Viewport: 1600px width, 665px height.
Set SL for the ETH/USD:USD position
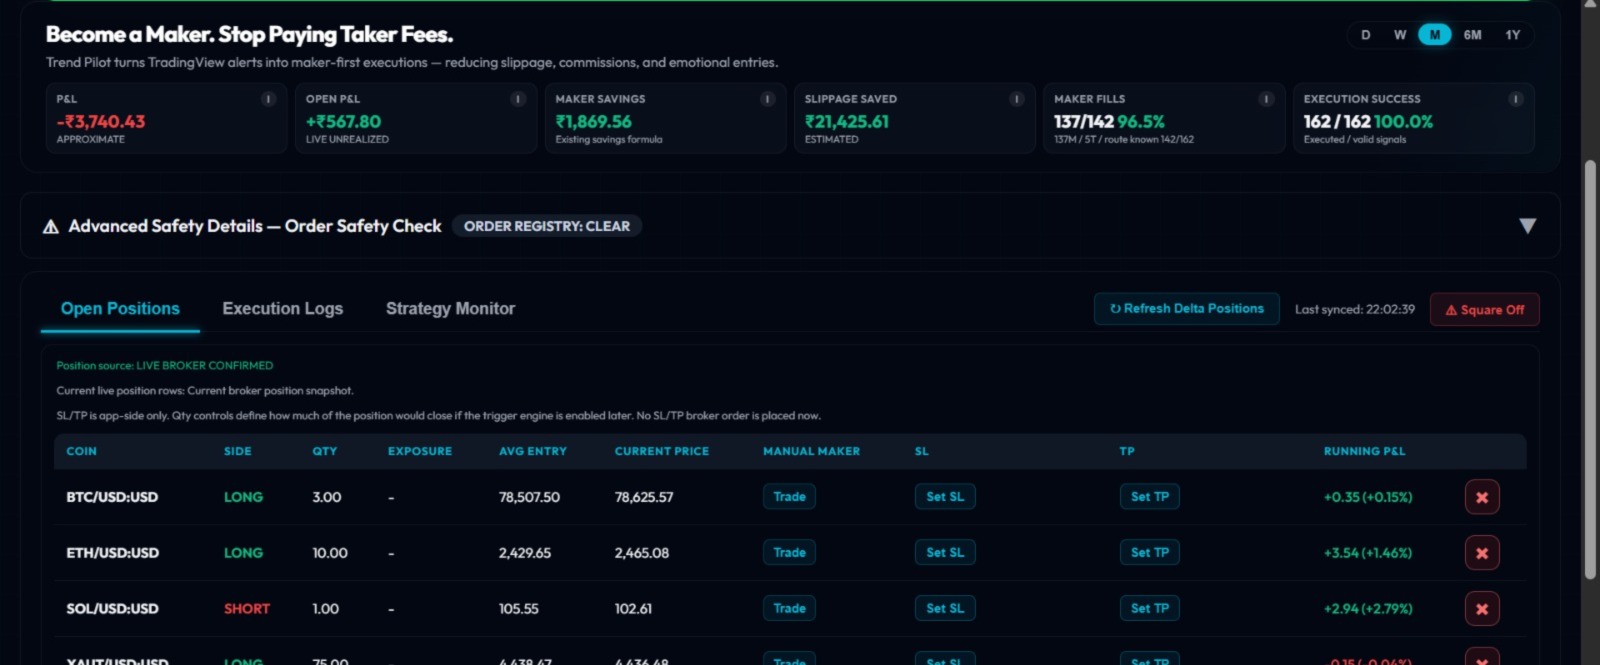click(x=945, y=553)
